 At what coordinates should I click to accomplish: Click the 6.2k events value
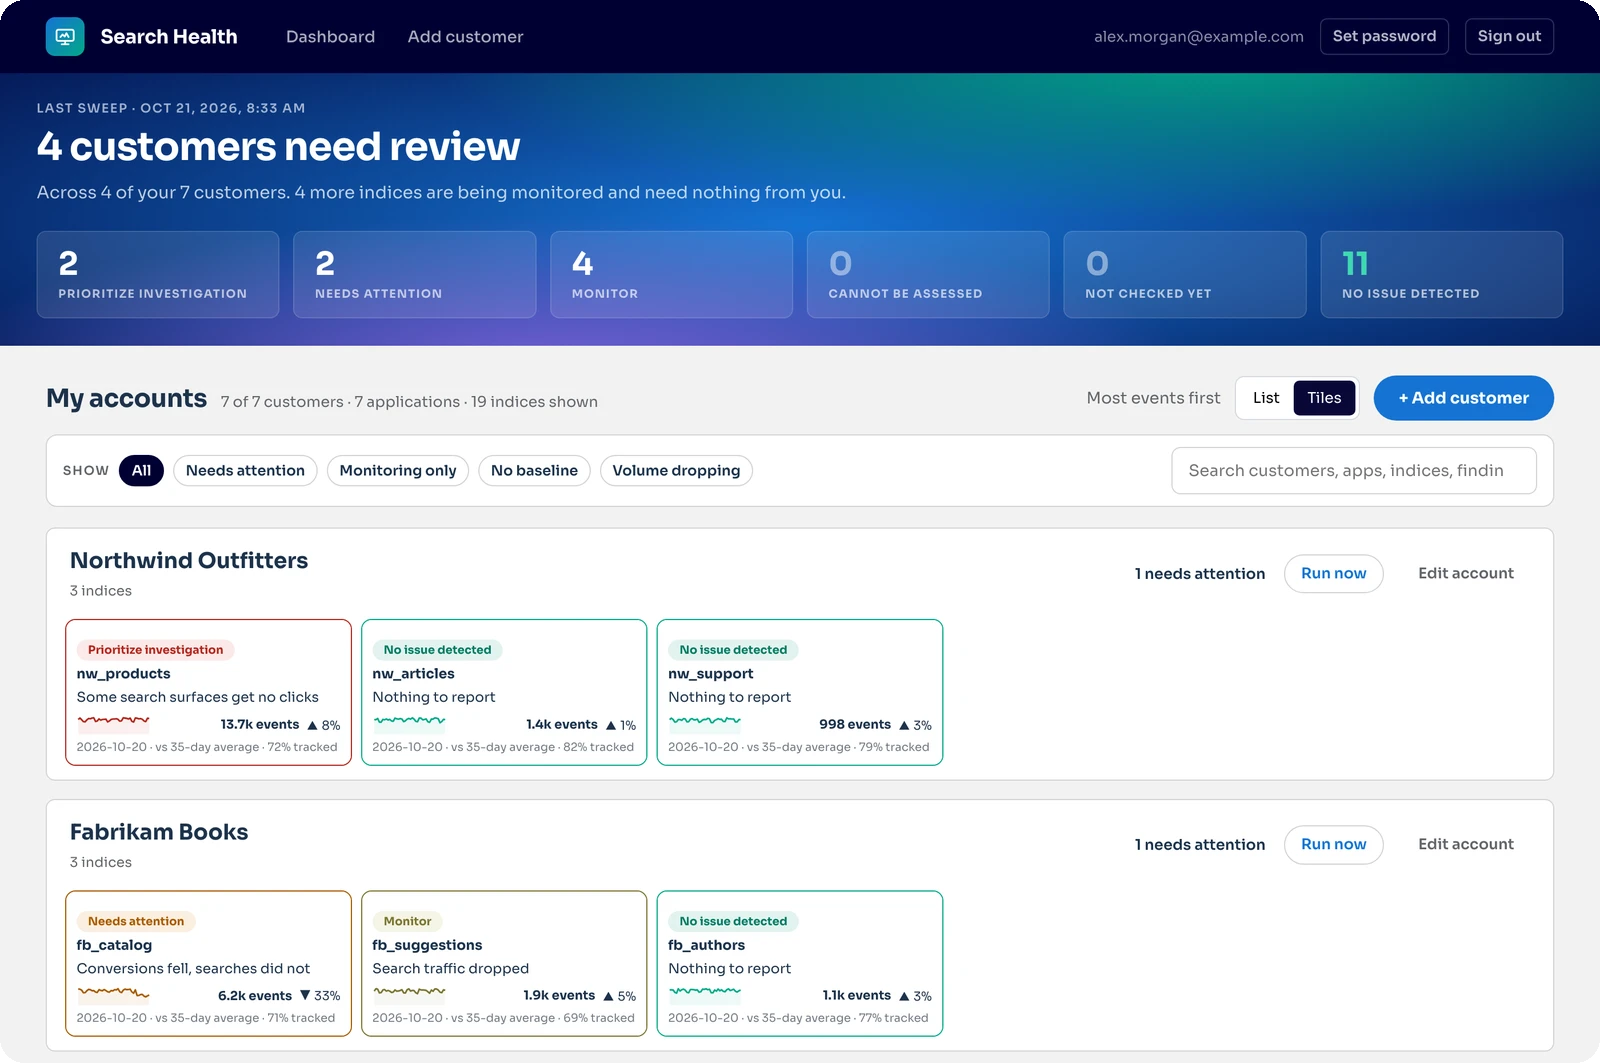[255, 996]
